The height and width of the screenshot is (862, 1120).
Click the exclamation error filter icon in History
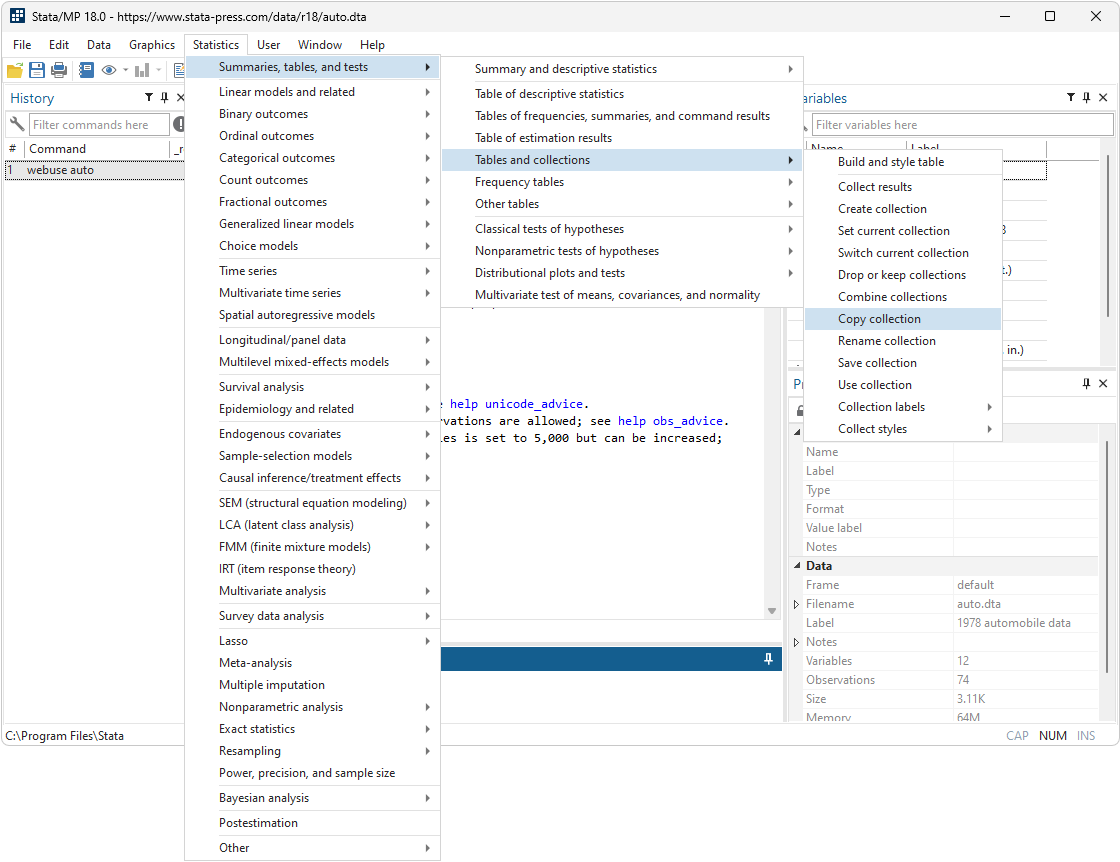pyautogui.click(x=179, y=124)
